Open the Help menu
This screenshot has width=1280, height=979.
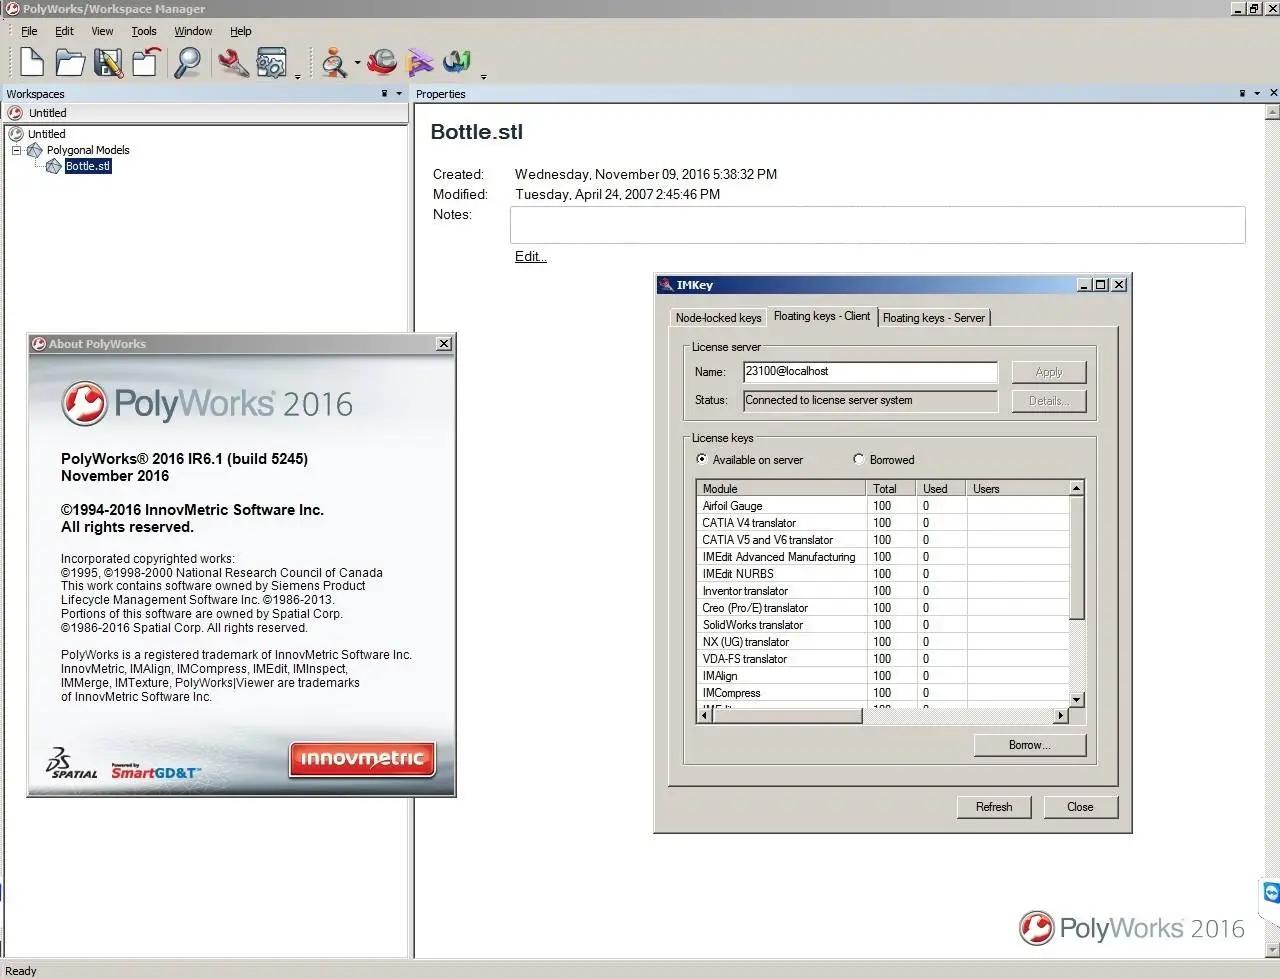[241, 31]
